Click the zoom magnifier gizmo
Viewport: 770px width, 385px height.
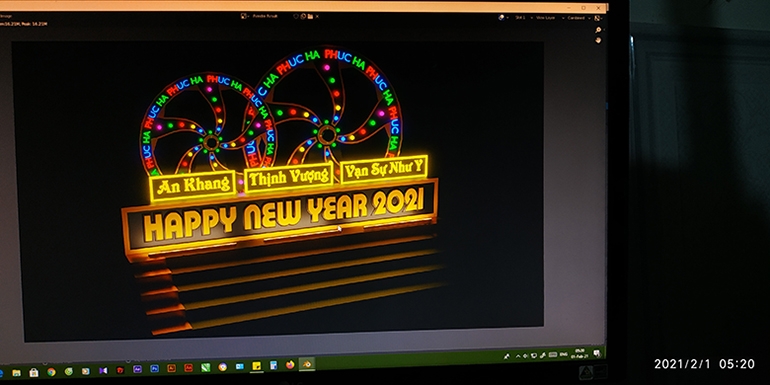pos(598,30)
